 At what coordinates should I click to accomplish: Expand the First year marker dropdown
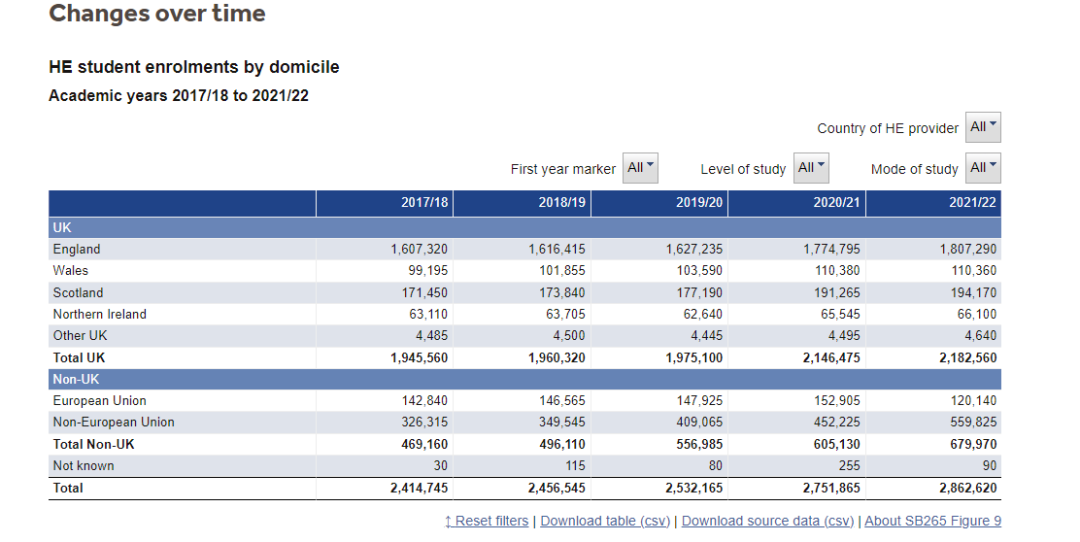[640, 168]
